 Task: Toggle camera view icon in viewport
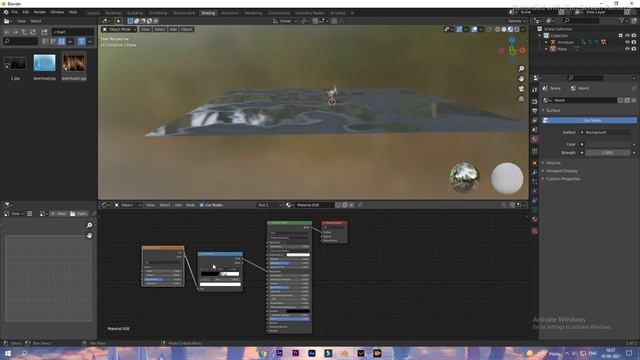521,89
